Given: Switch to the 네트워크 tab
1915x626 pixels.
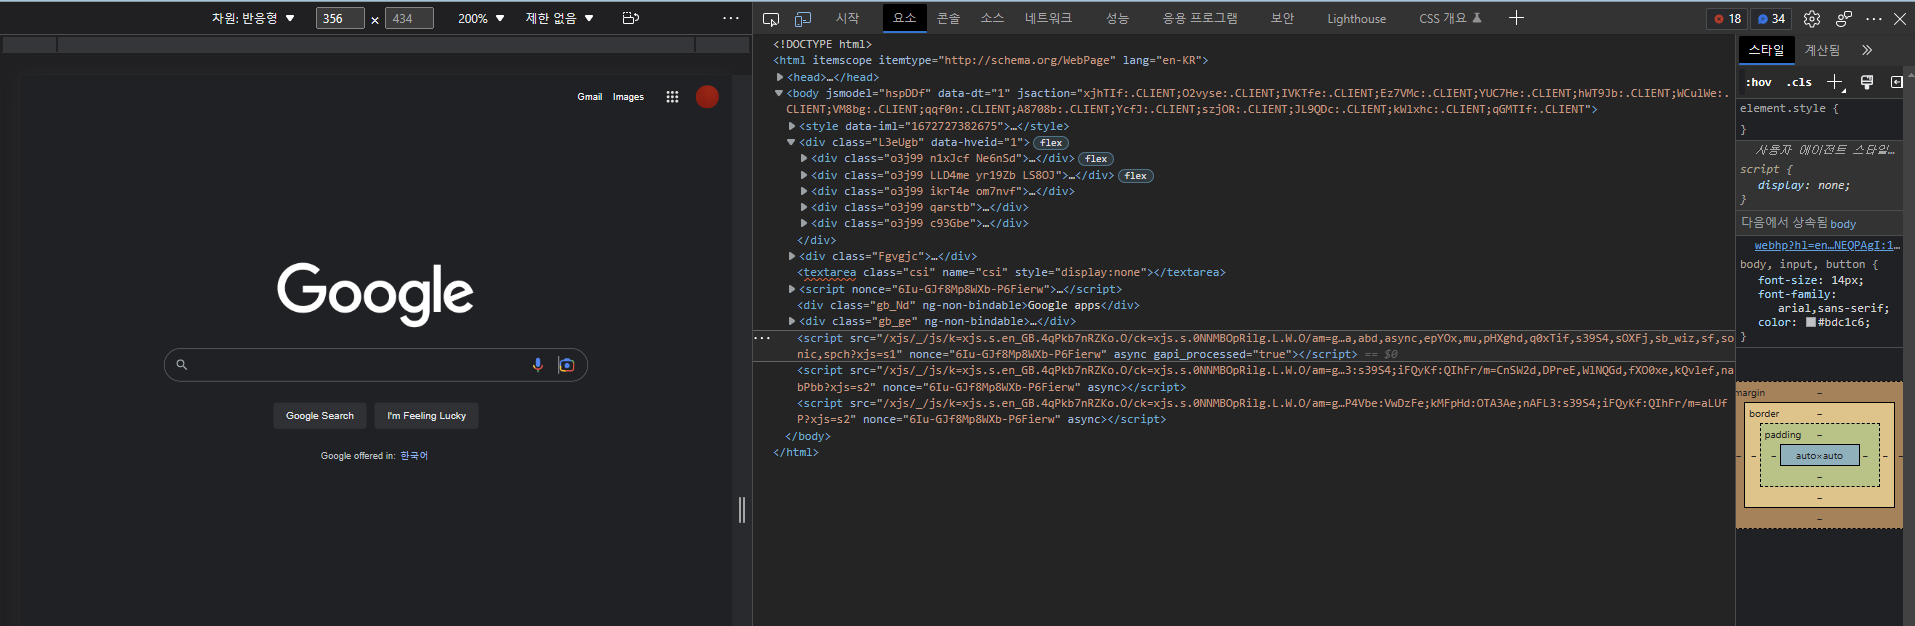Looking at the screenshot, I should tap(1048, 18).
